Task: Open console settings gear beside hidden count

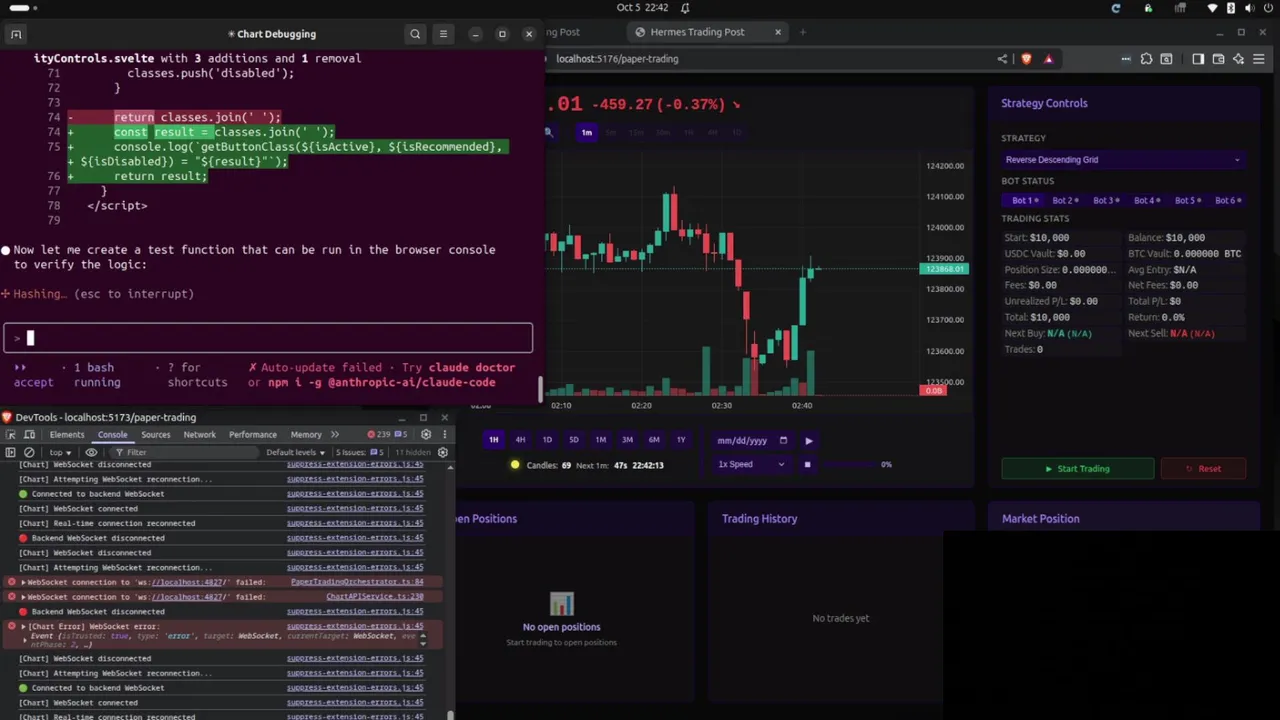Action: tap(443, 452)
